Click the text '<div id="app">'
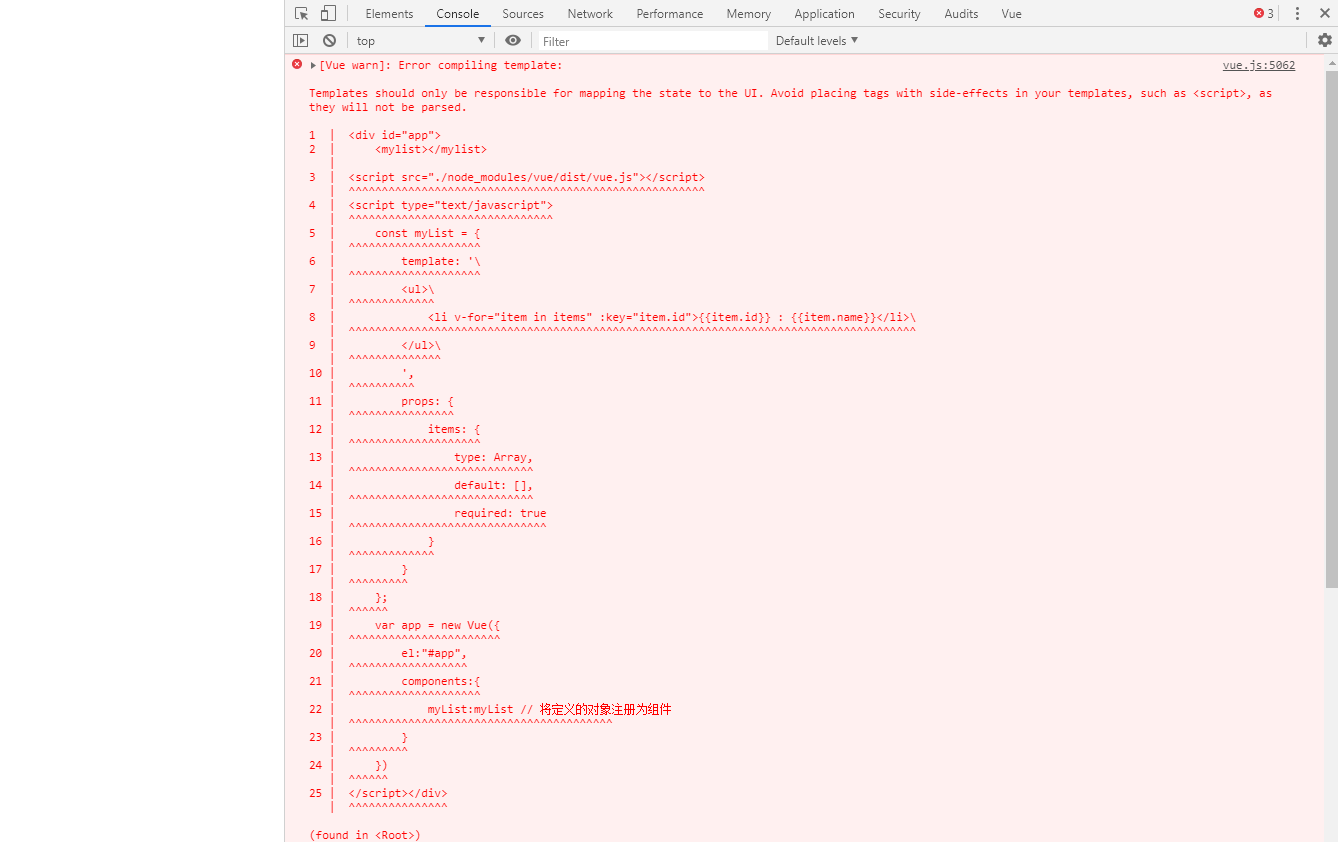 [395, 135]
